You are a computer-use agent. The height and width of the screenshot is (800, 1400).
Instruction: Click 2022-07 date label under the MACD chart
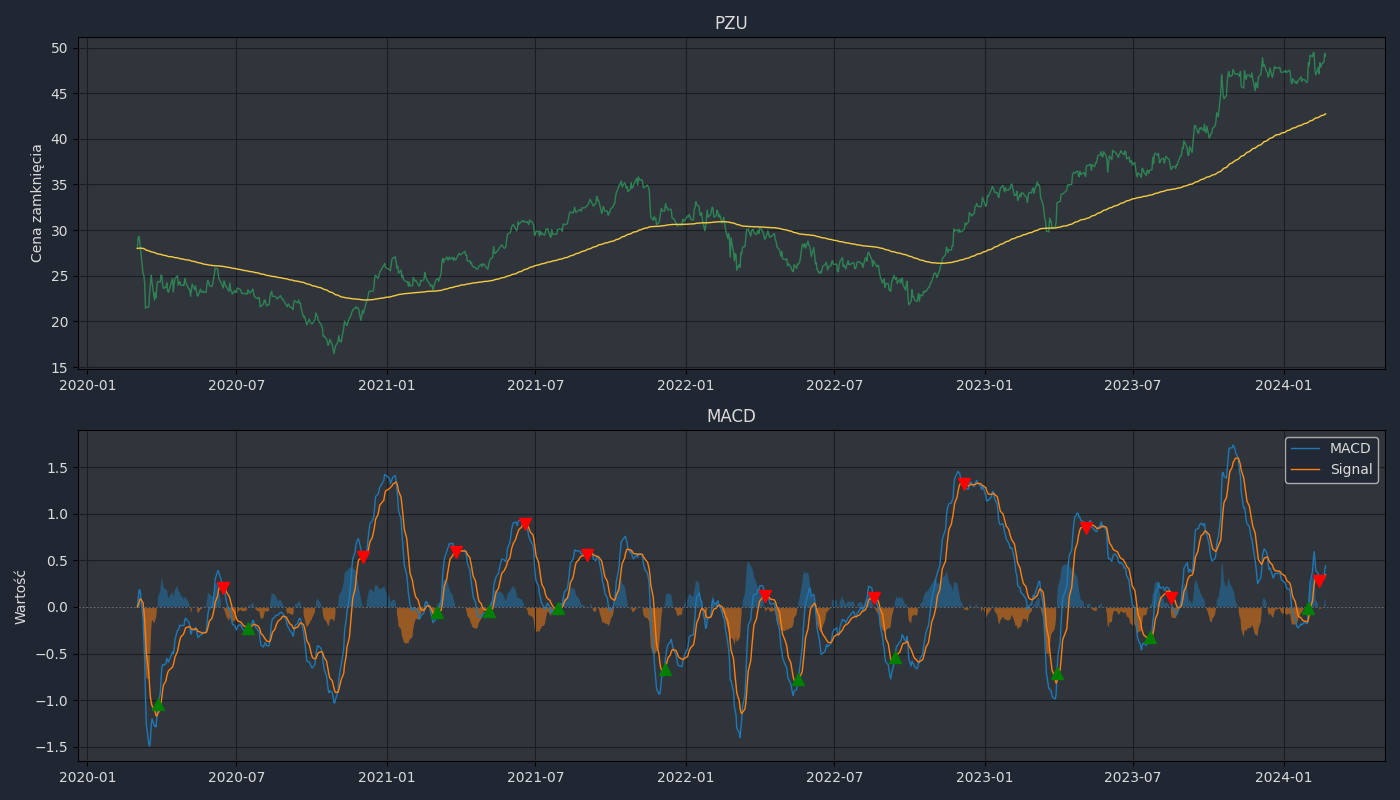(x=834, y=777)
